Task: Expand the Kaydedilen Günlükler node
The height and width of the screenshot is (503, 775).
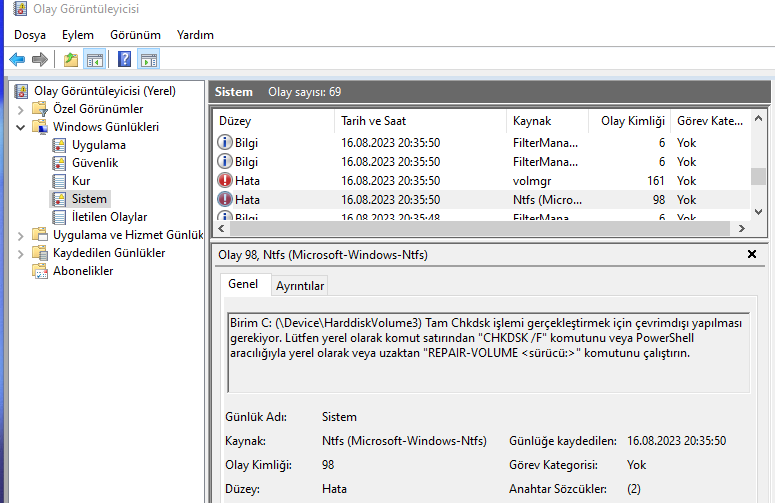Action: tap(21, 253)
